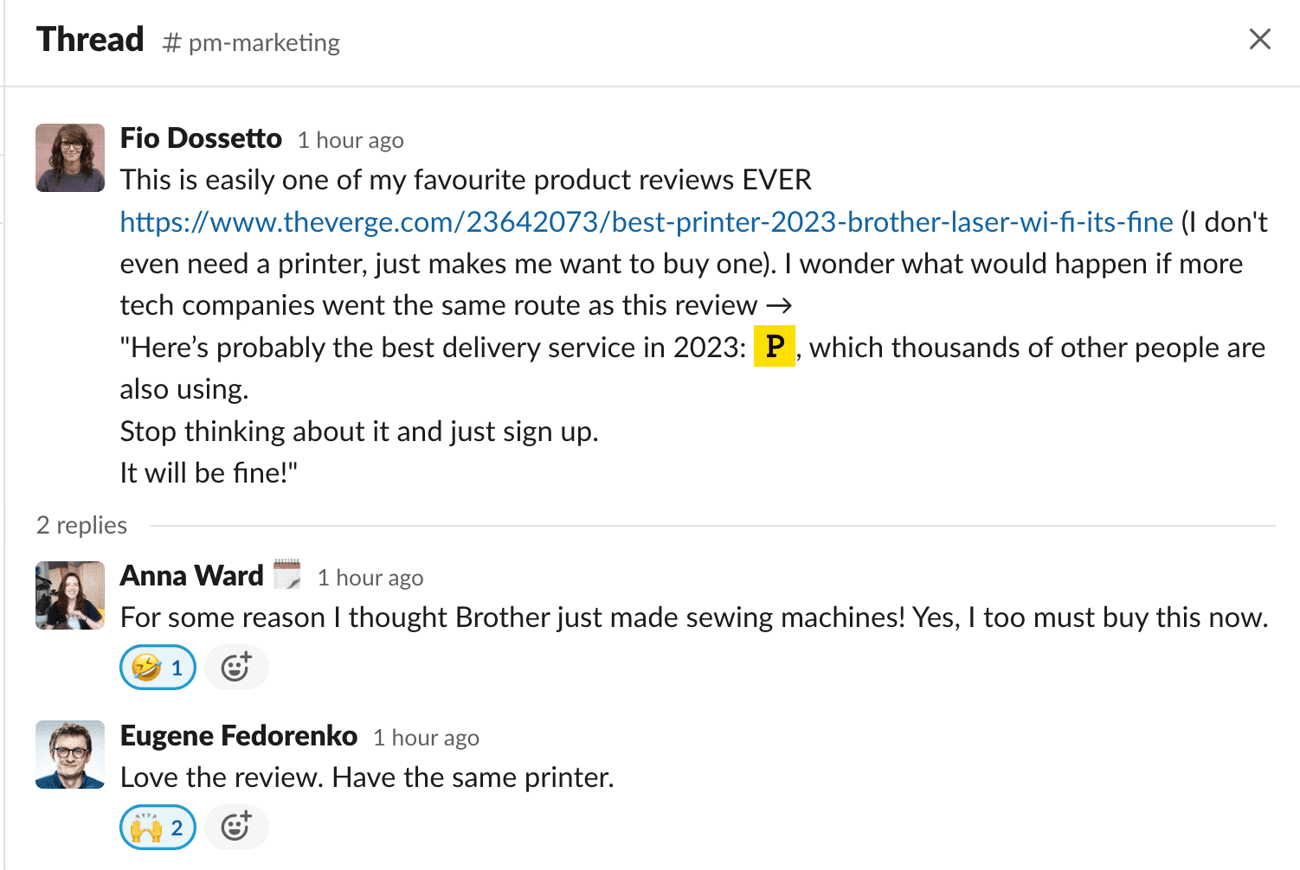Click the timestamp on Eugene Fedorenko's reply
The image size is (1300, 870).
426,738
